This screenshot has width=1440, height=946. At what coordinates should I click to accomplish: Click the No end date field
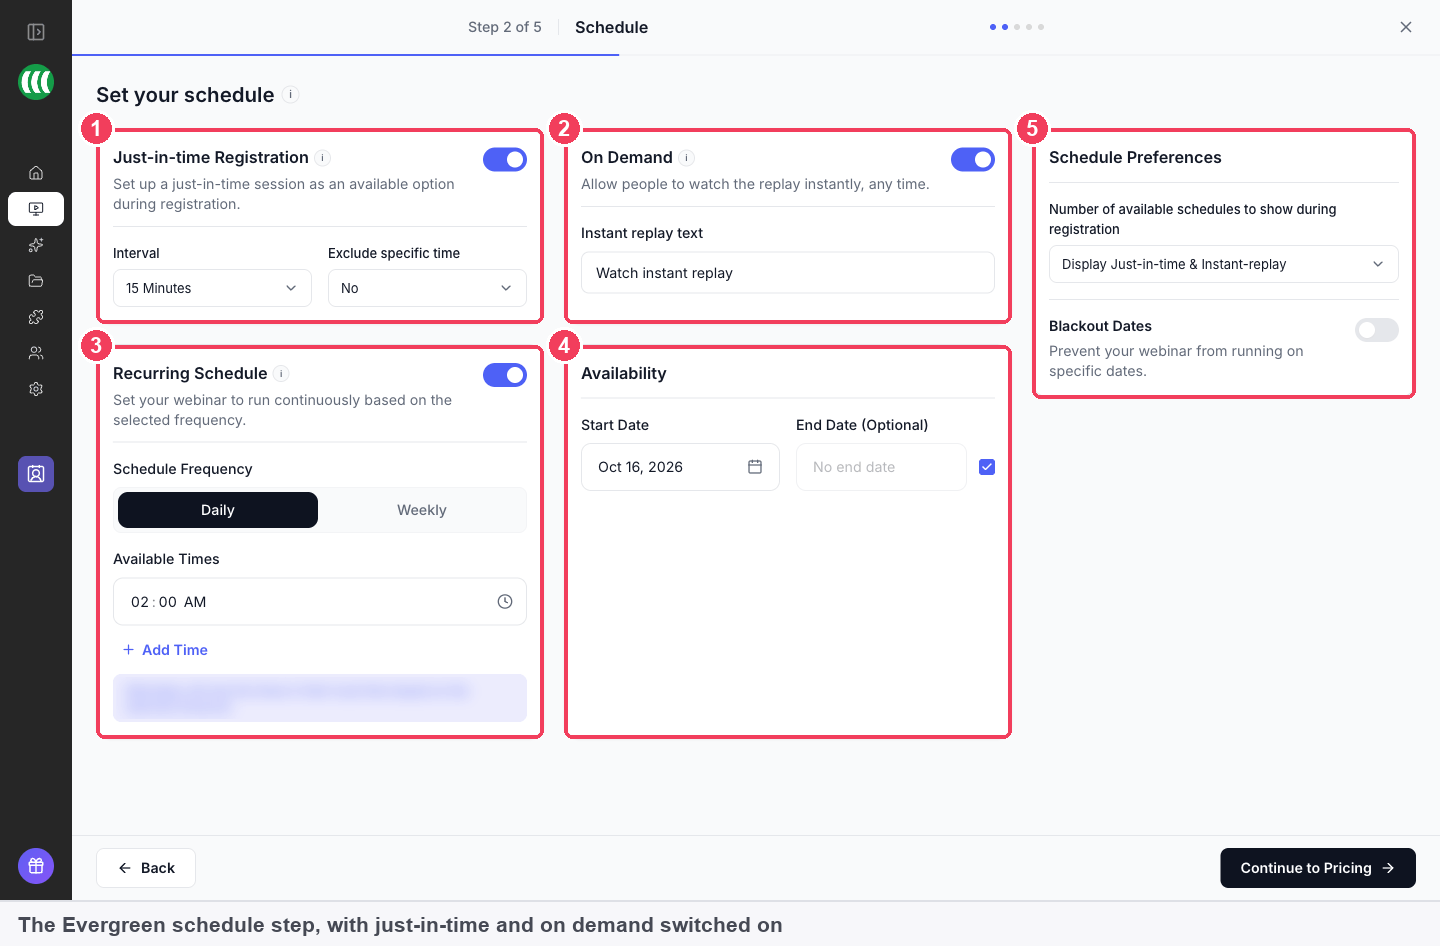click(x=881, y=467)
